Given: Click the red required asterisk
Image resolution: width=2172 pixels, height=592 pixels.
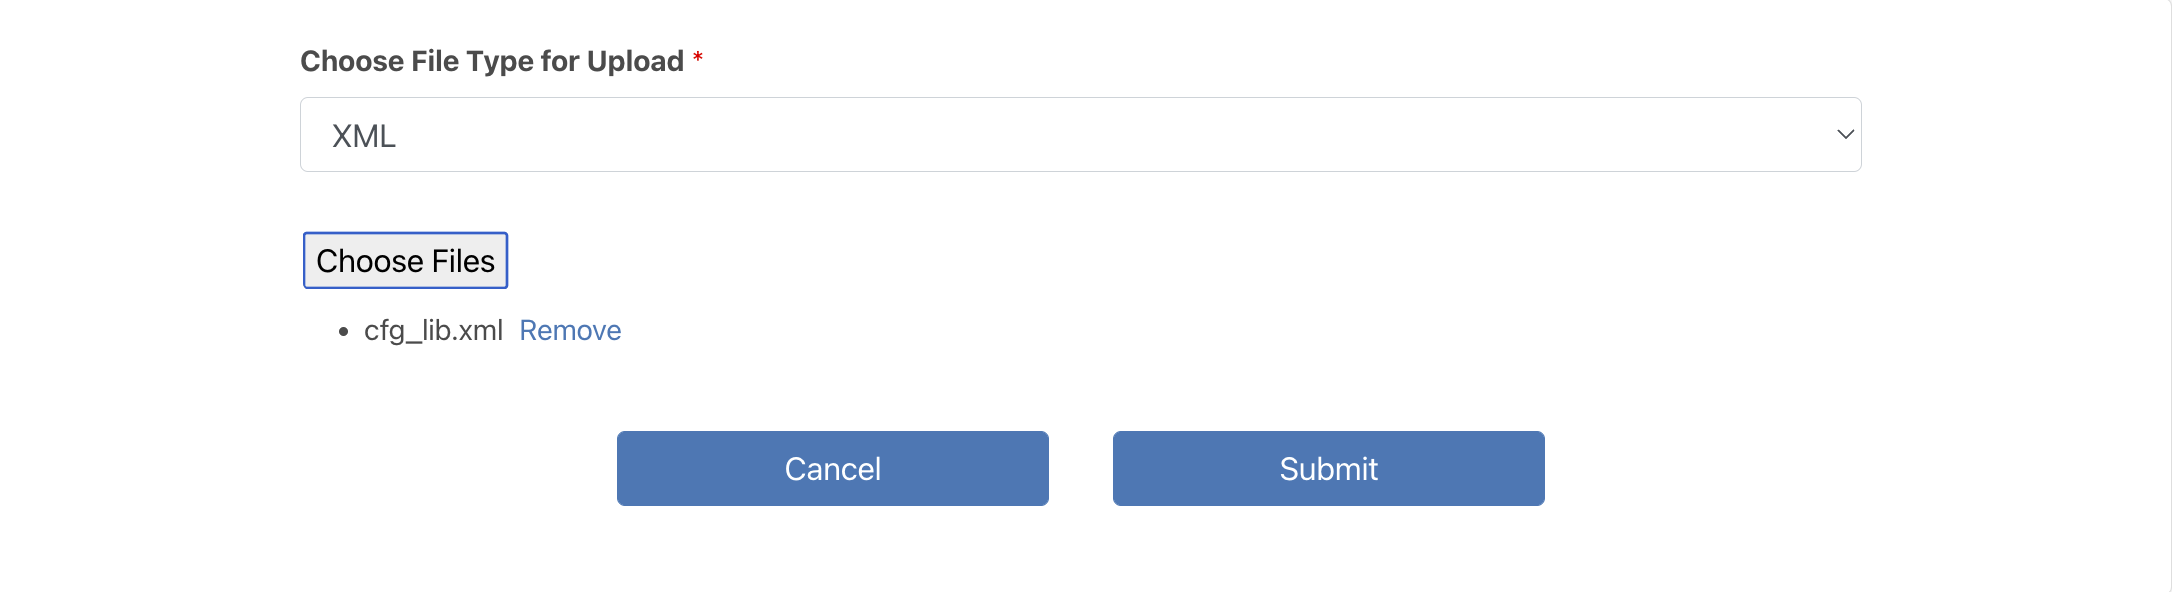Looking at the screenshot, I should pos(698,58).
